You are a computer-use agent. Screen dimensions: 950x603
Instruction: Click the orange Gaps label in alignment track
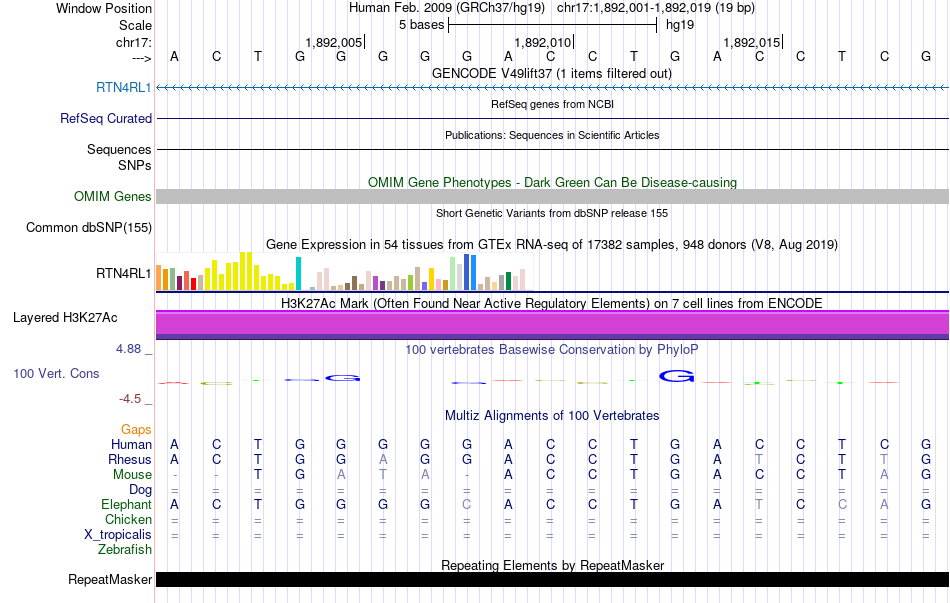click(136, 430)
